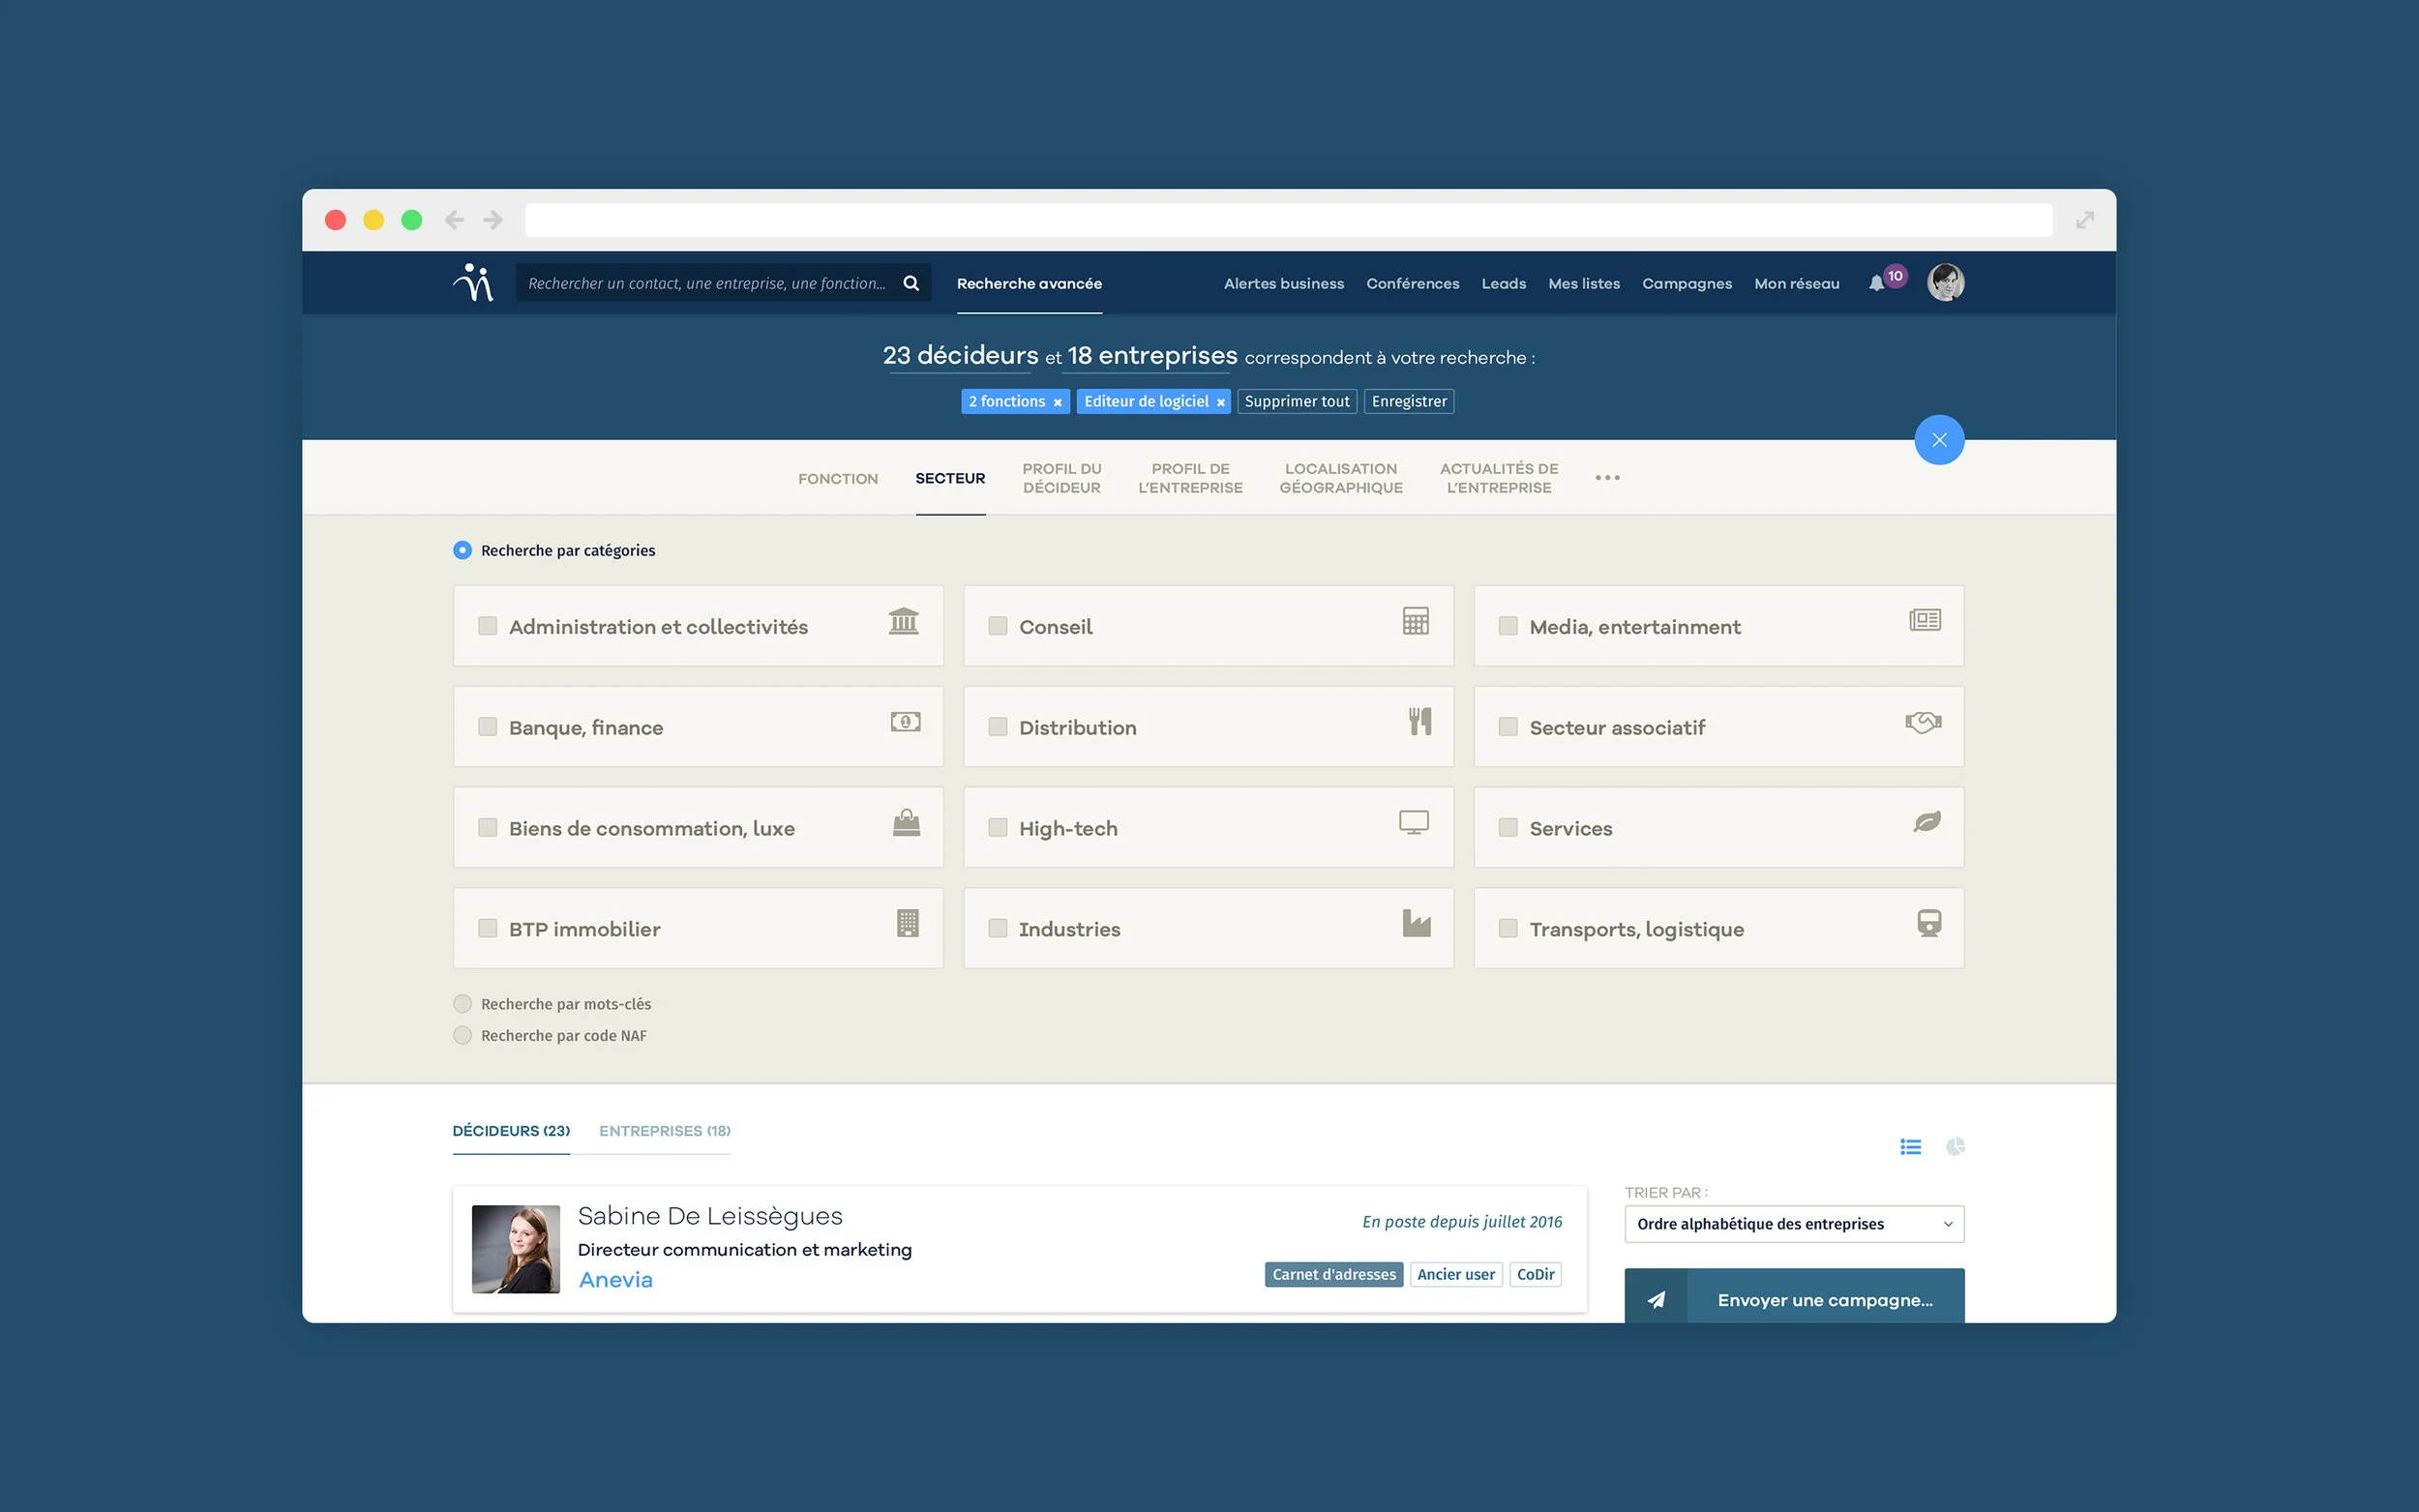Open the Fonction filter tab

click(x=838, y=479)
